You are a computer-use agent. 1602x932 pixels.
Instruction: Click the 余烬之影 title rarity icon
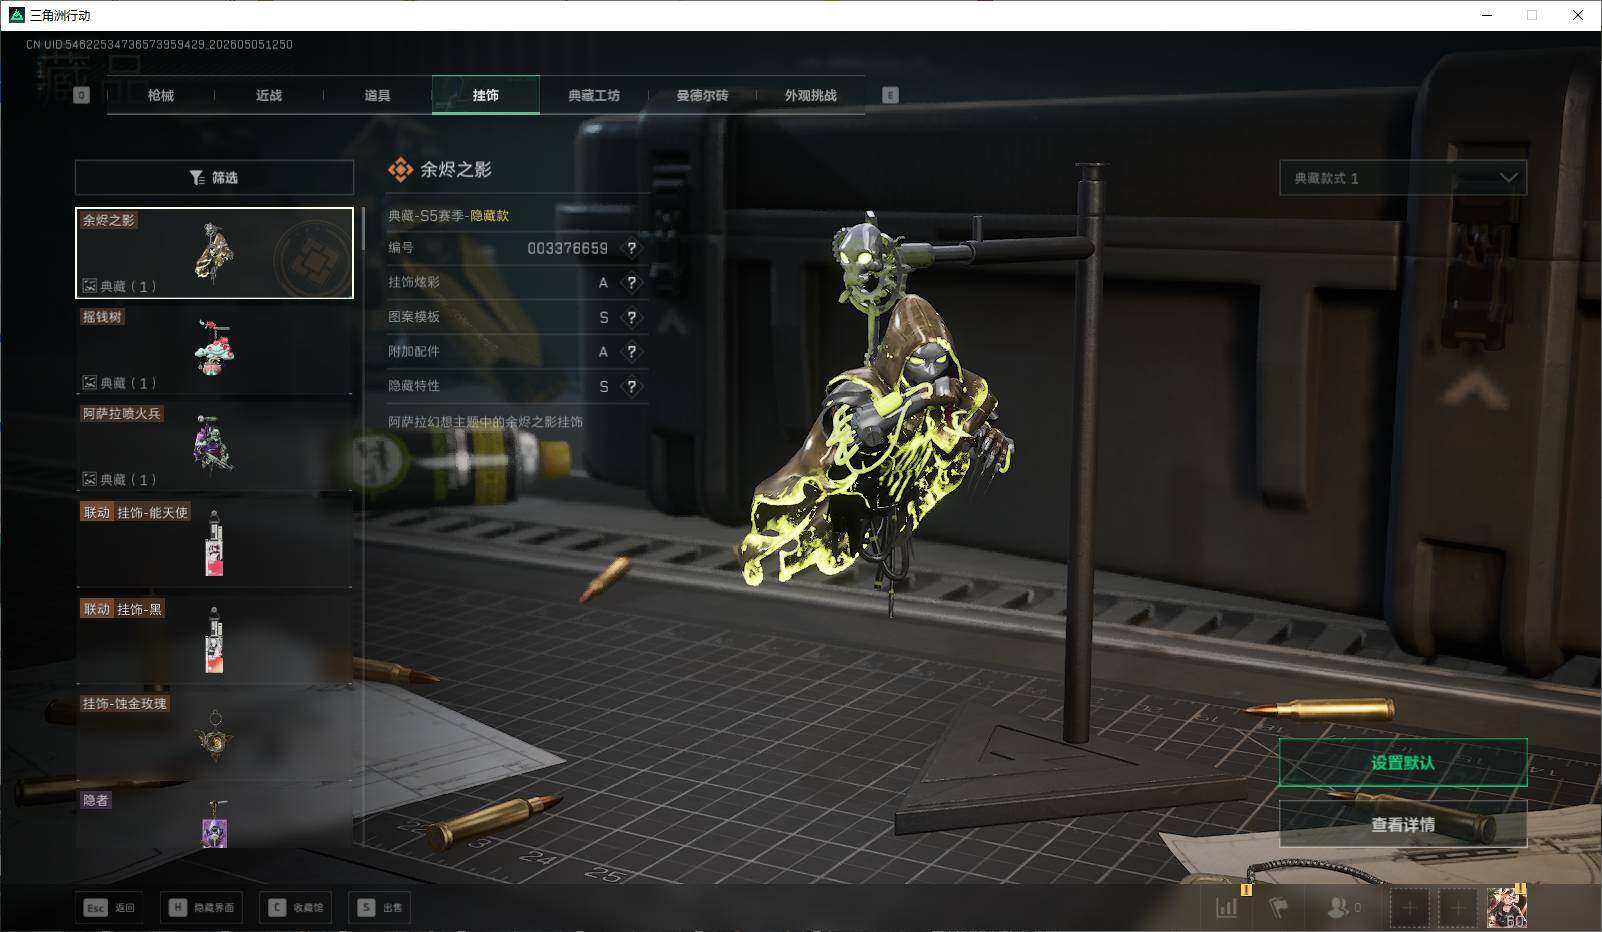[400, 170]
